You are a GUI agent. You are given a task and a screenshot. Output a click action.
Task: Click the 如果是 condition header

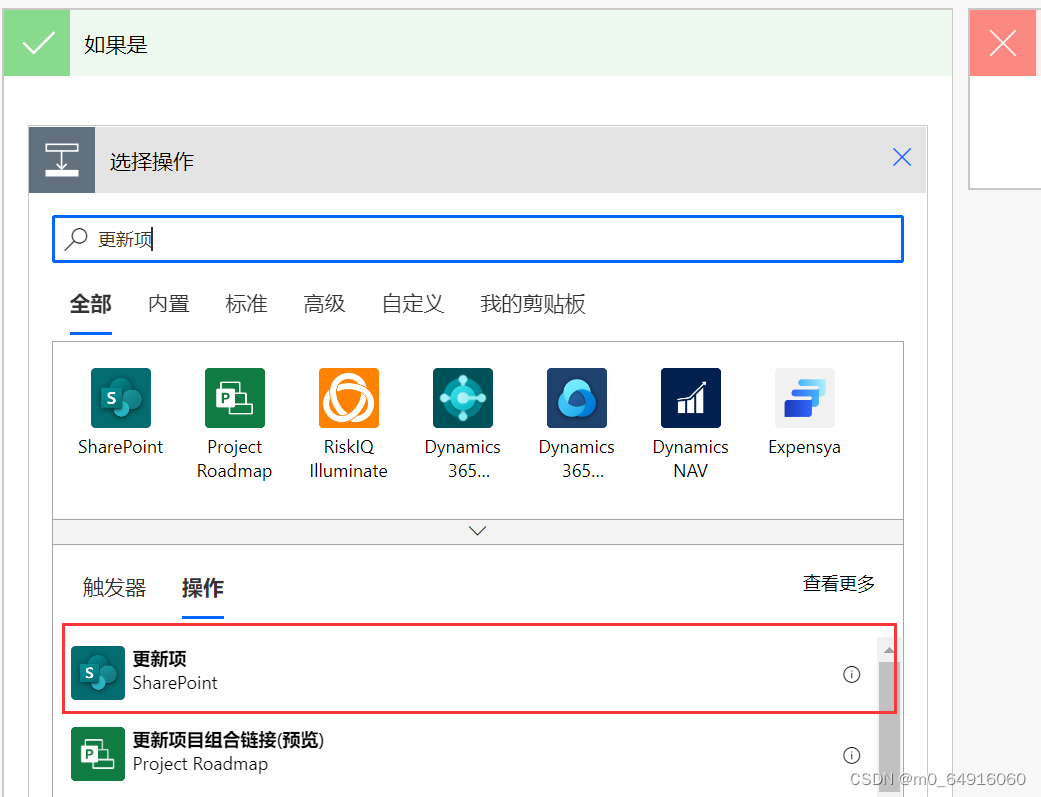pos(478,43)
